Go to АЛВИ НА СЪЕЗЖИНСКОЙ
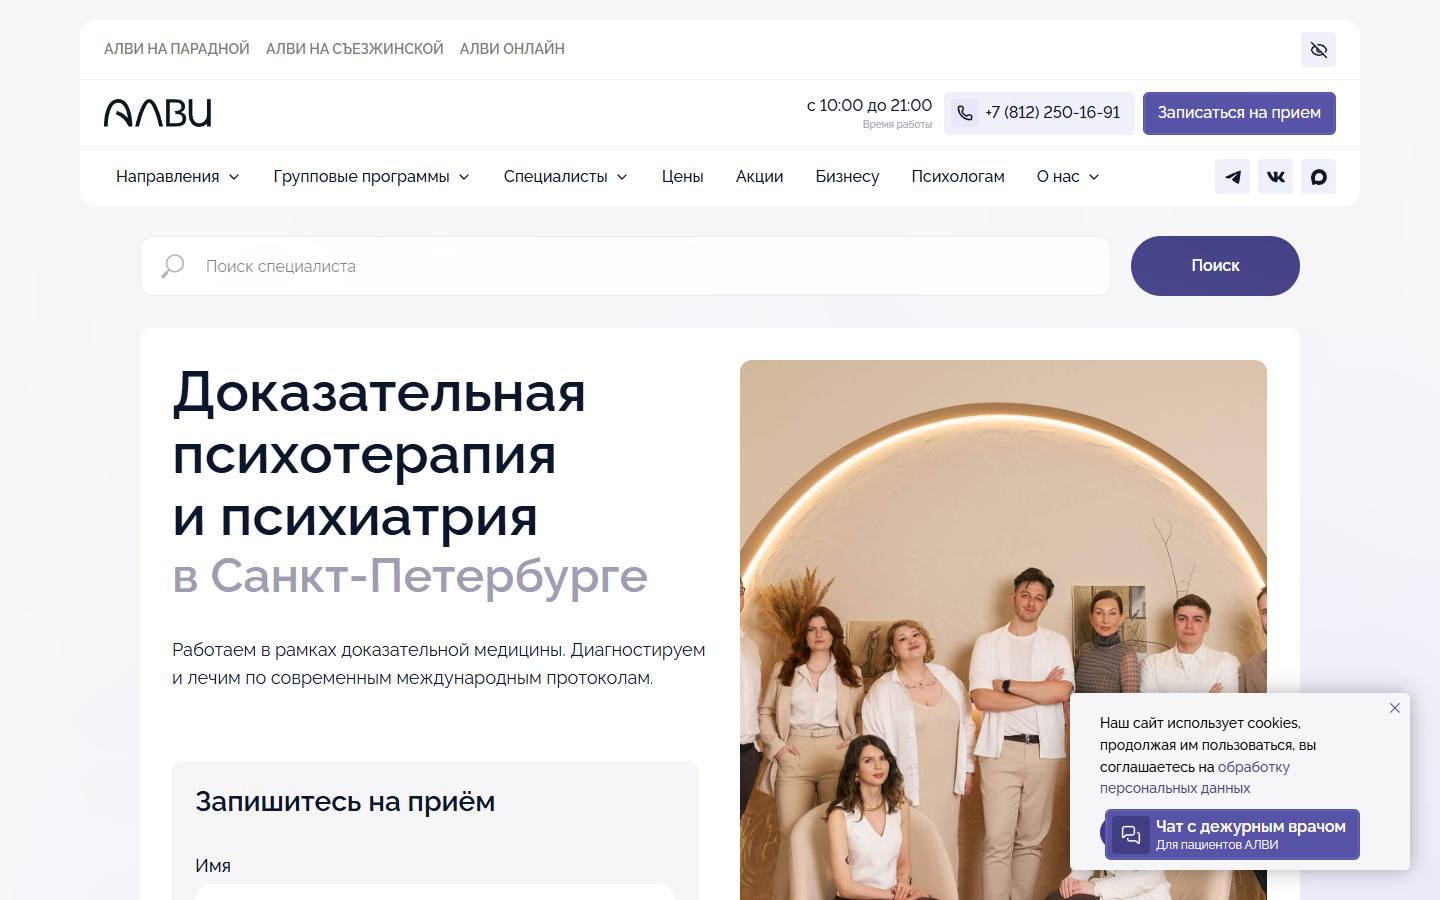The image size is (1440, 900). pos(355,49)
